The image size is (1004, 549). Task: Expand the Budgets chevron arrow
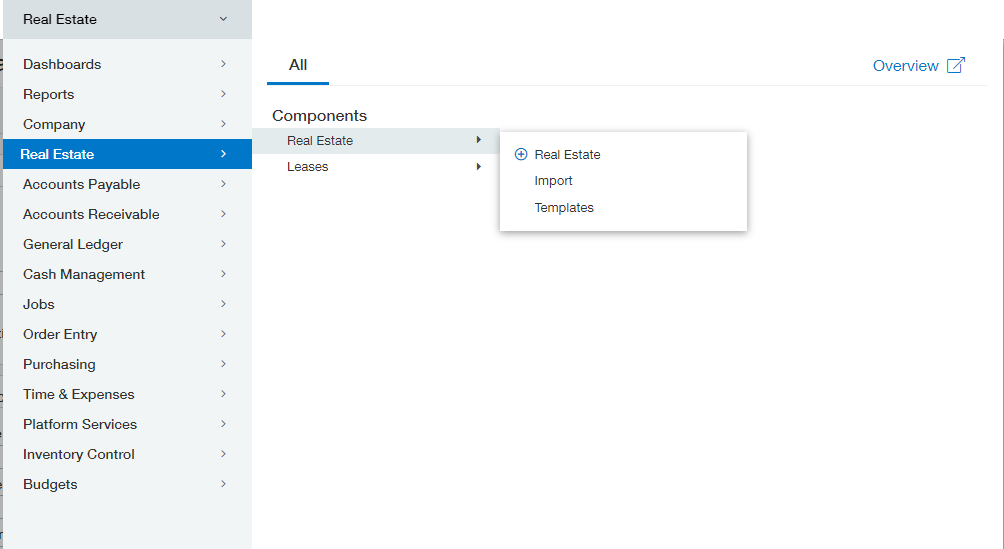[223, 484]
